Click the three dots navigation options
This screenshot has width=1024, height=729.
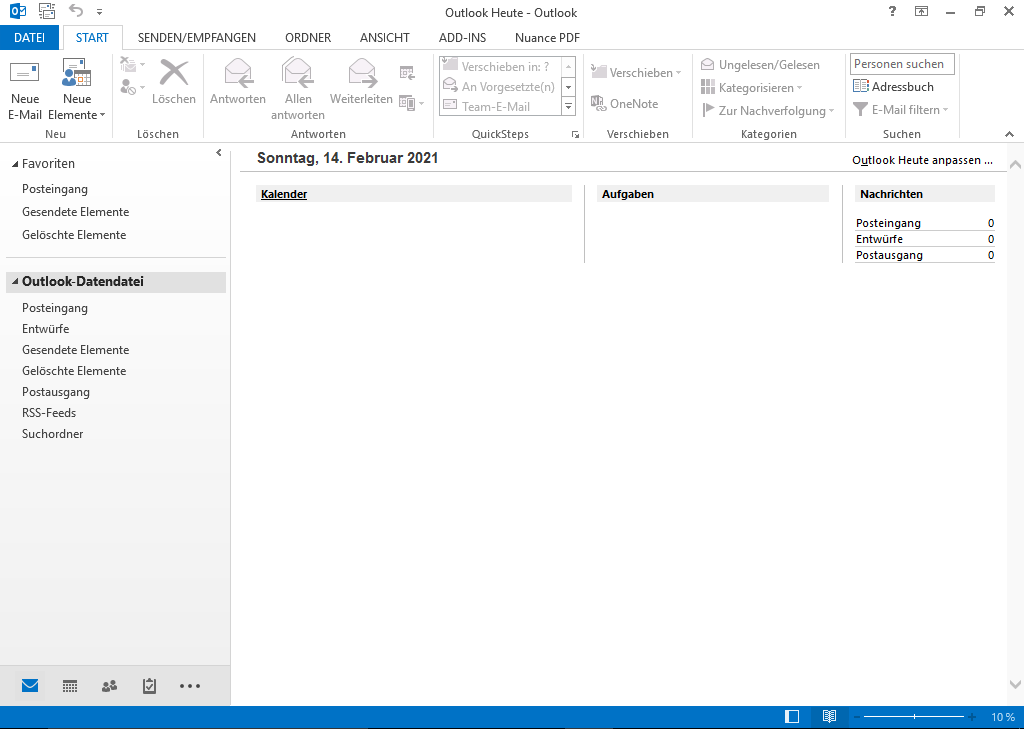[190, 686]
